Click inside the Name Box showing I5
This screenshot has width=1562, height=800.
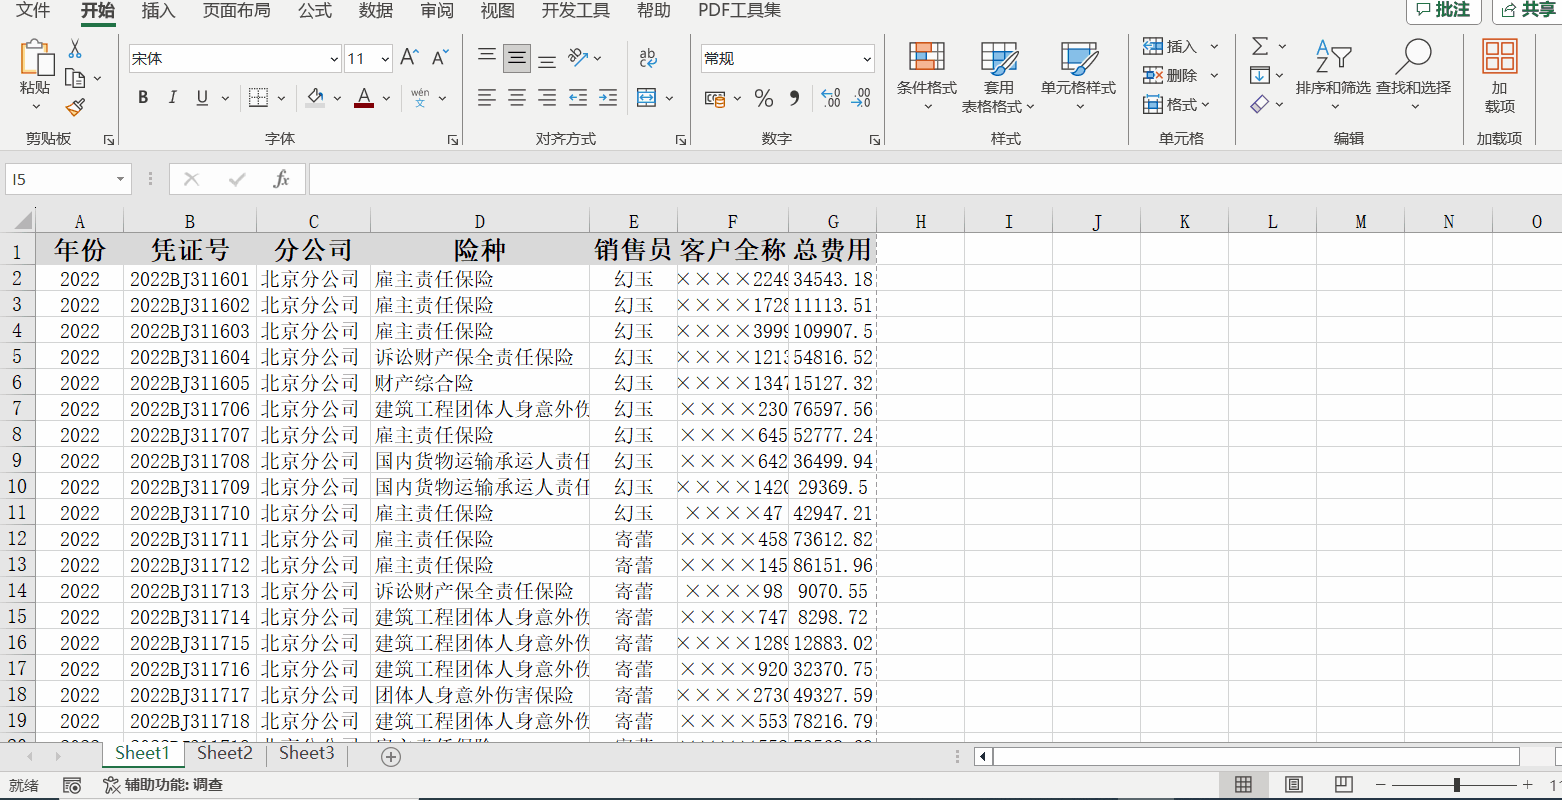pyautogui.click(x=60, y=178)
